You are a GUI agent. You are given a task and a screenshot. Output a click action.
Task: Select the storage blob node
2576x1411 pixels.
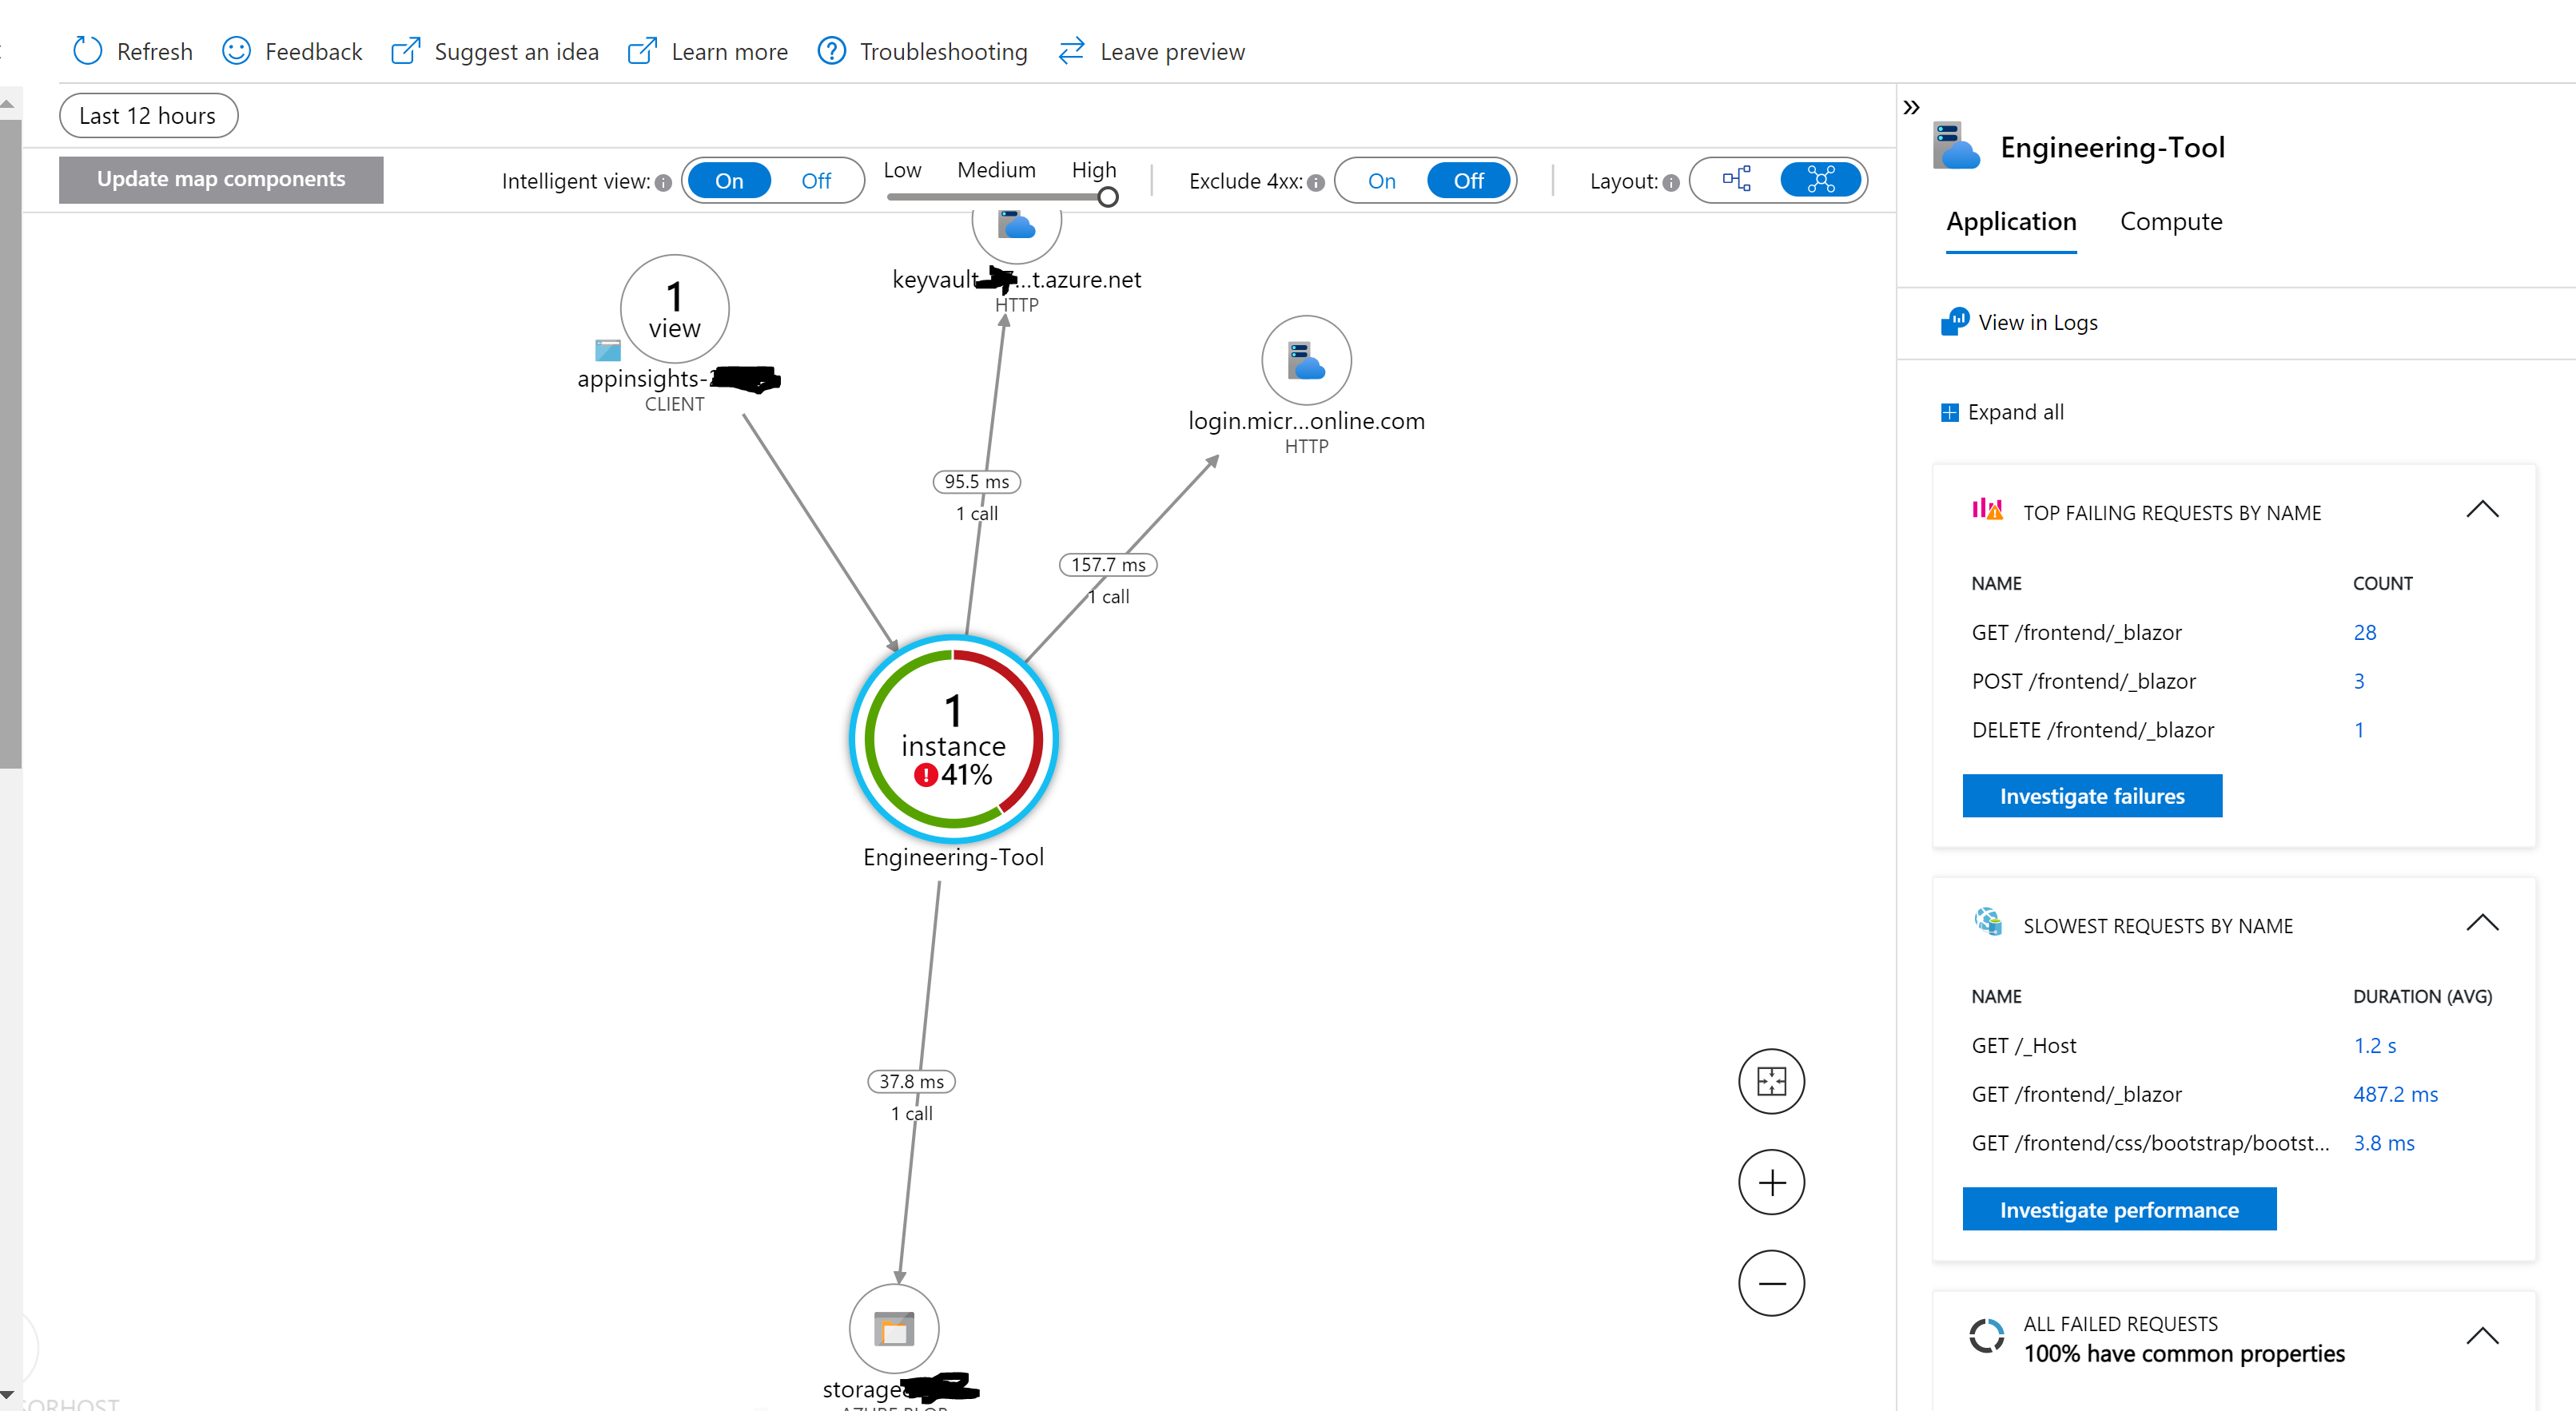click(894, 1329)
